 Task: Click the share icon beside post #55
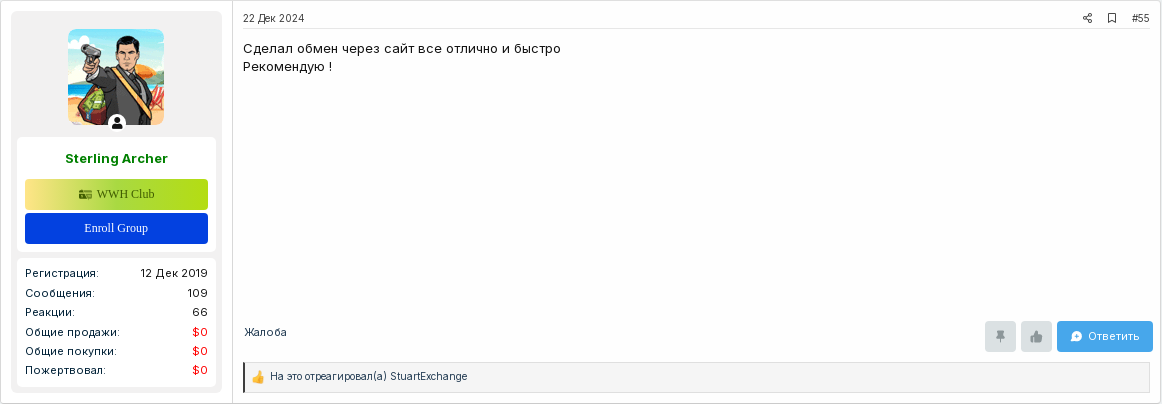coord(1087,19)
